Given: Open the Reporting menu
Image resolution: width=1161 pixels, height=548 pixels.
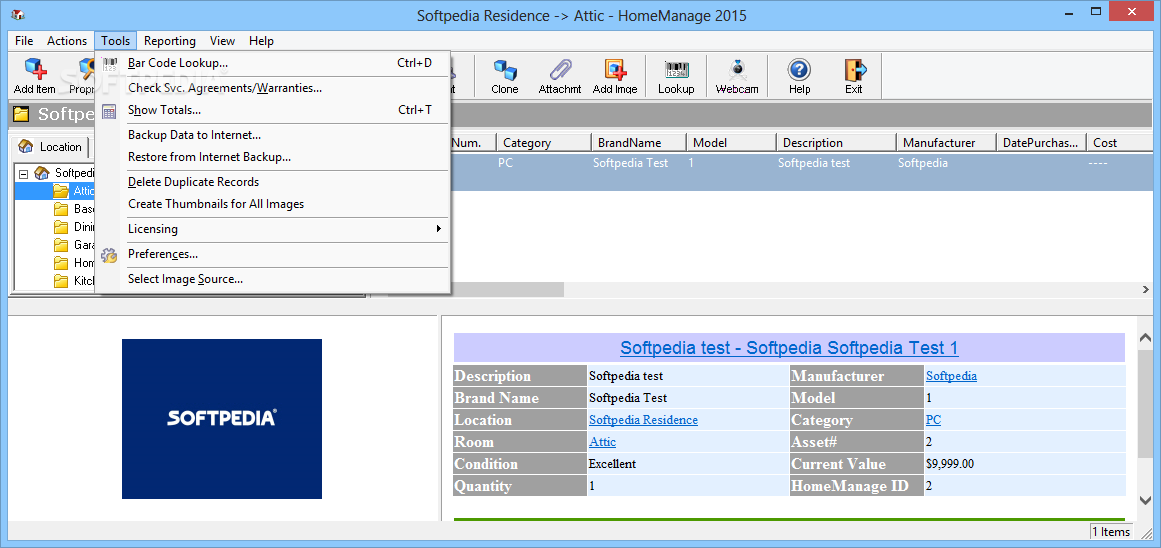Looking at the screenshot, I should point(170,41).
